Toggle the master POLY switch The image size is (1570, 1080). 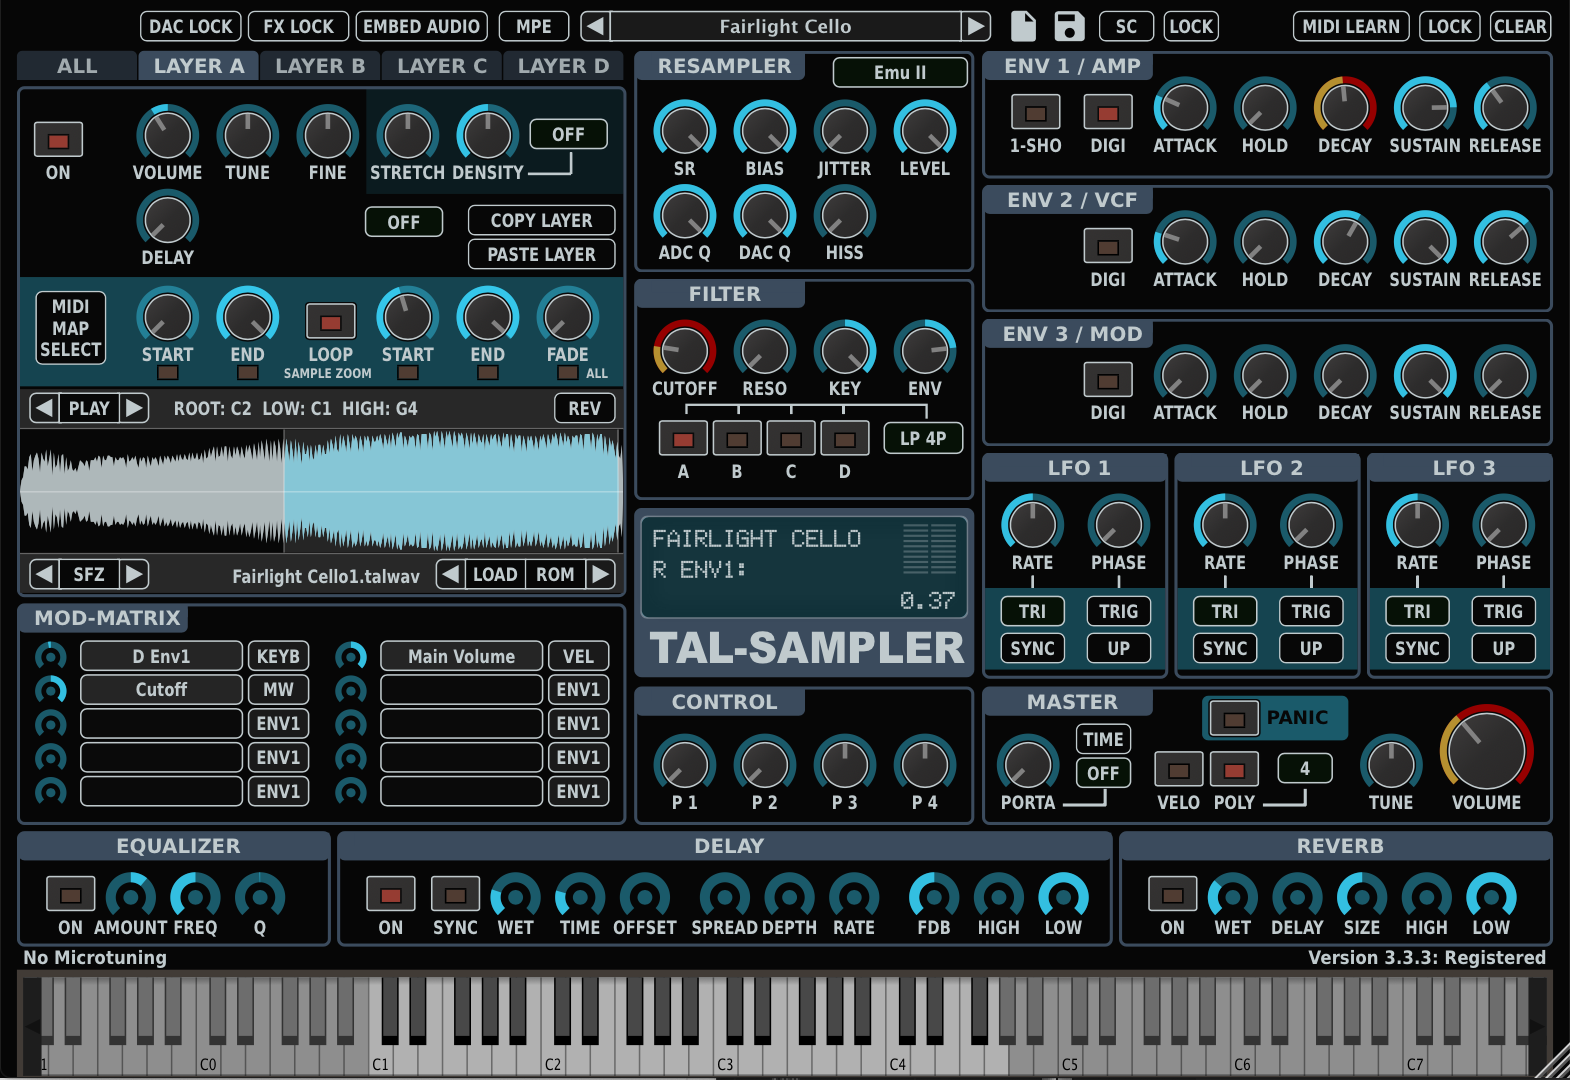[x=1234, y=770]
